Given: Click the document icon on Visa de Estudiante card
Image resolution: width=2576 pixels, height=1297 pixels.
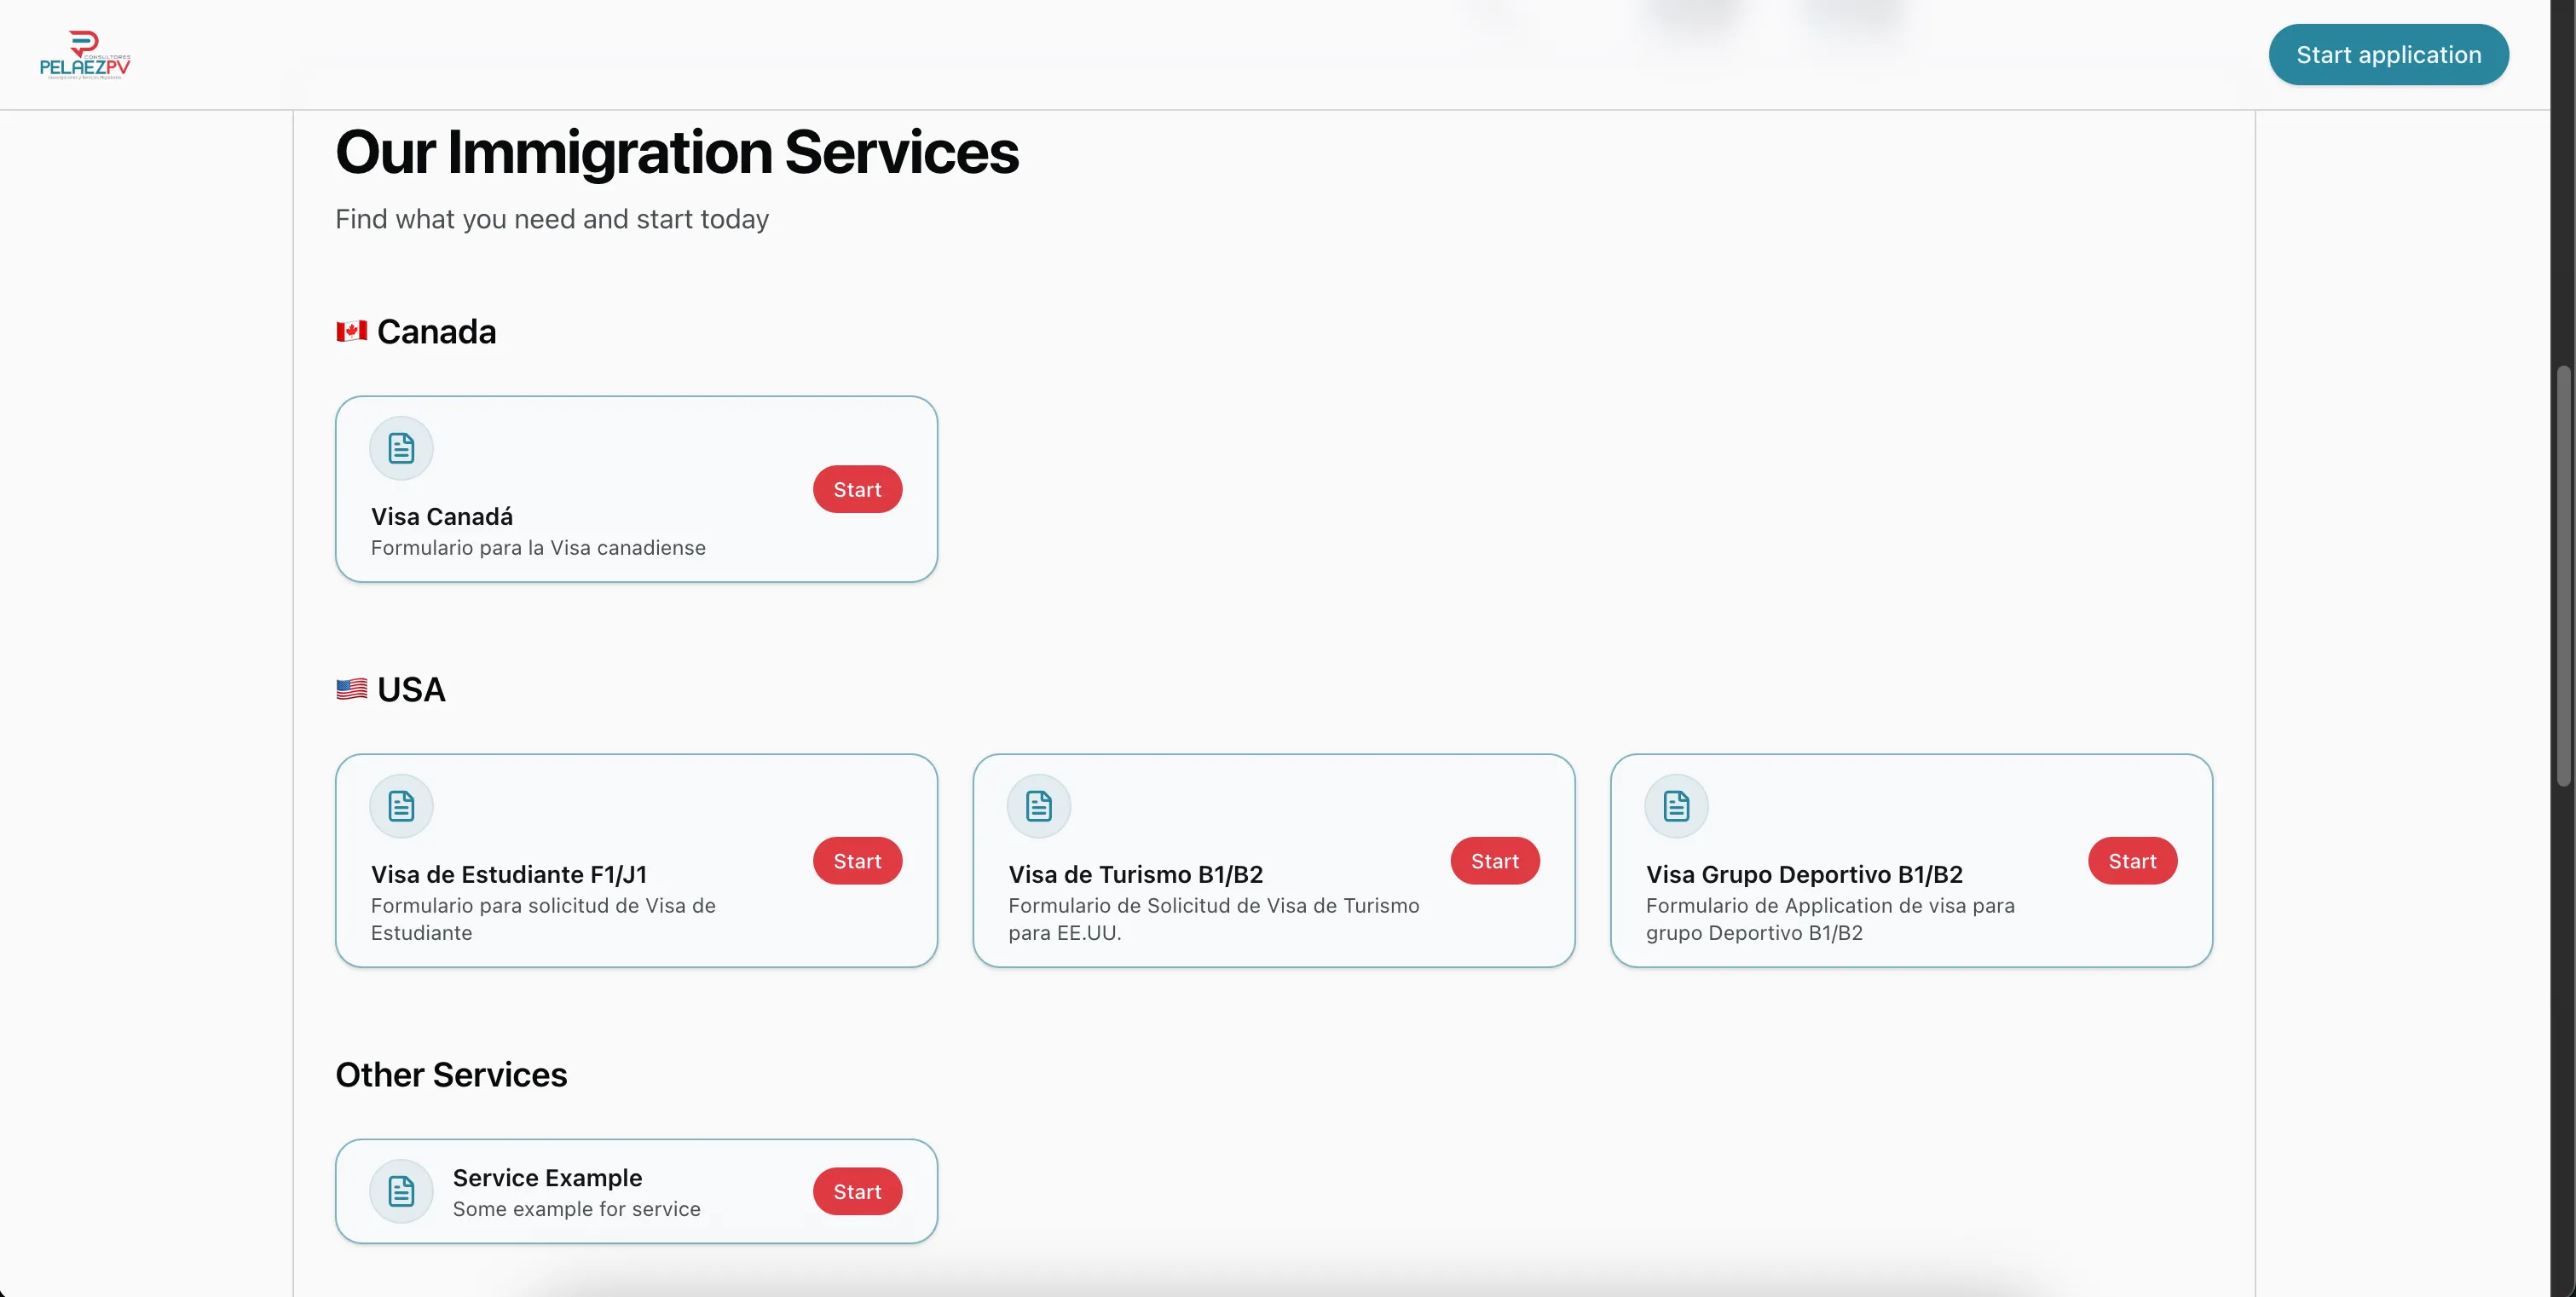Looking at the screenshot, I should click(400, 806).
